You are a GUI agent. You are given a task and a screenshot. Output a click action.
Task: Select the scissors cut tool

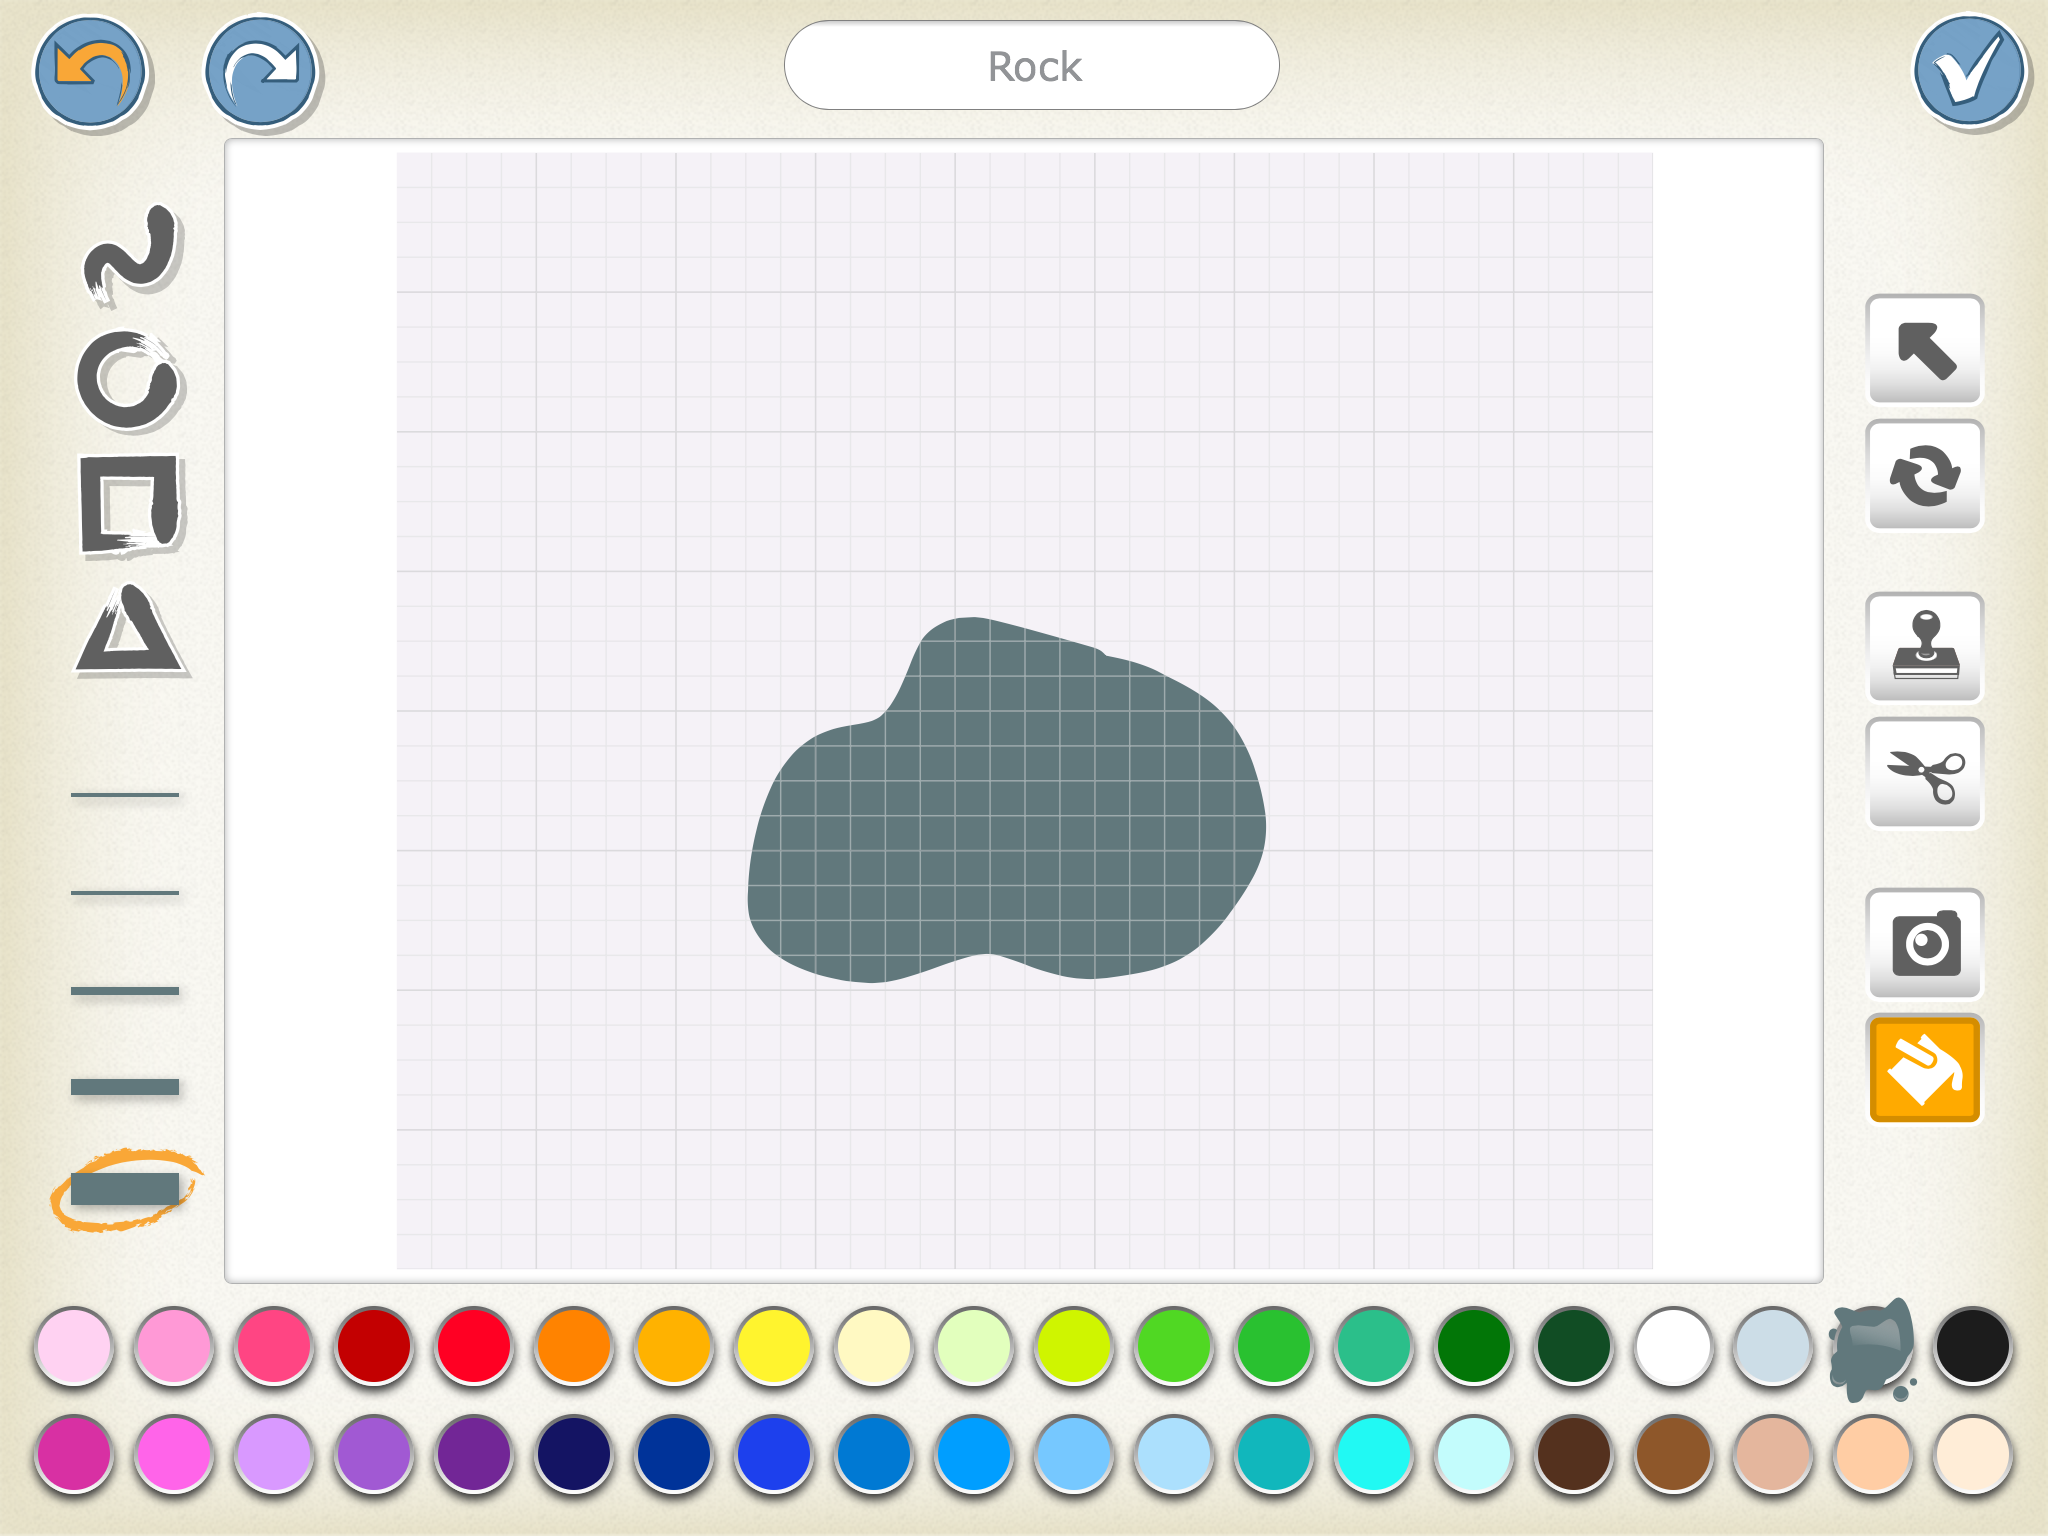(x=1925, y=773)
